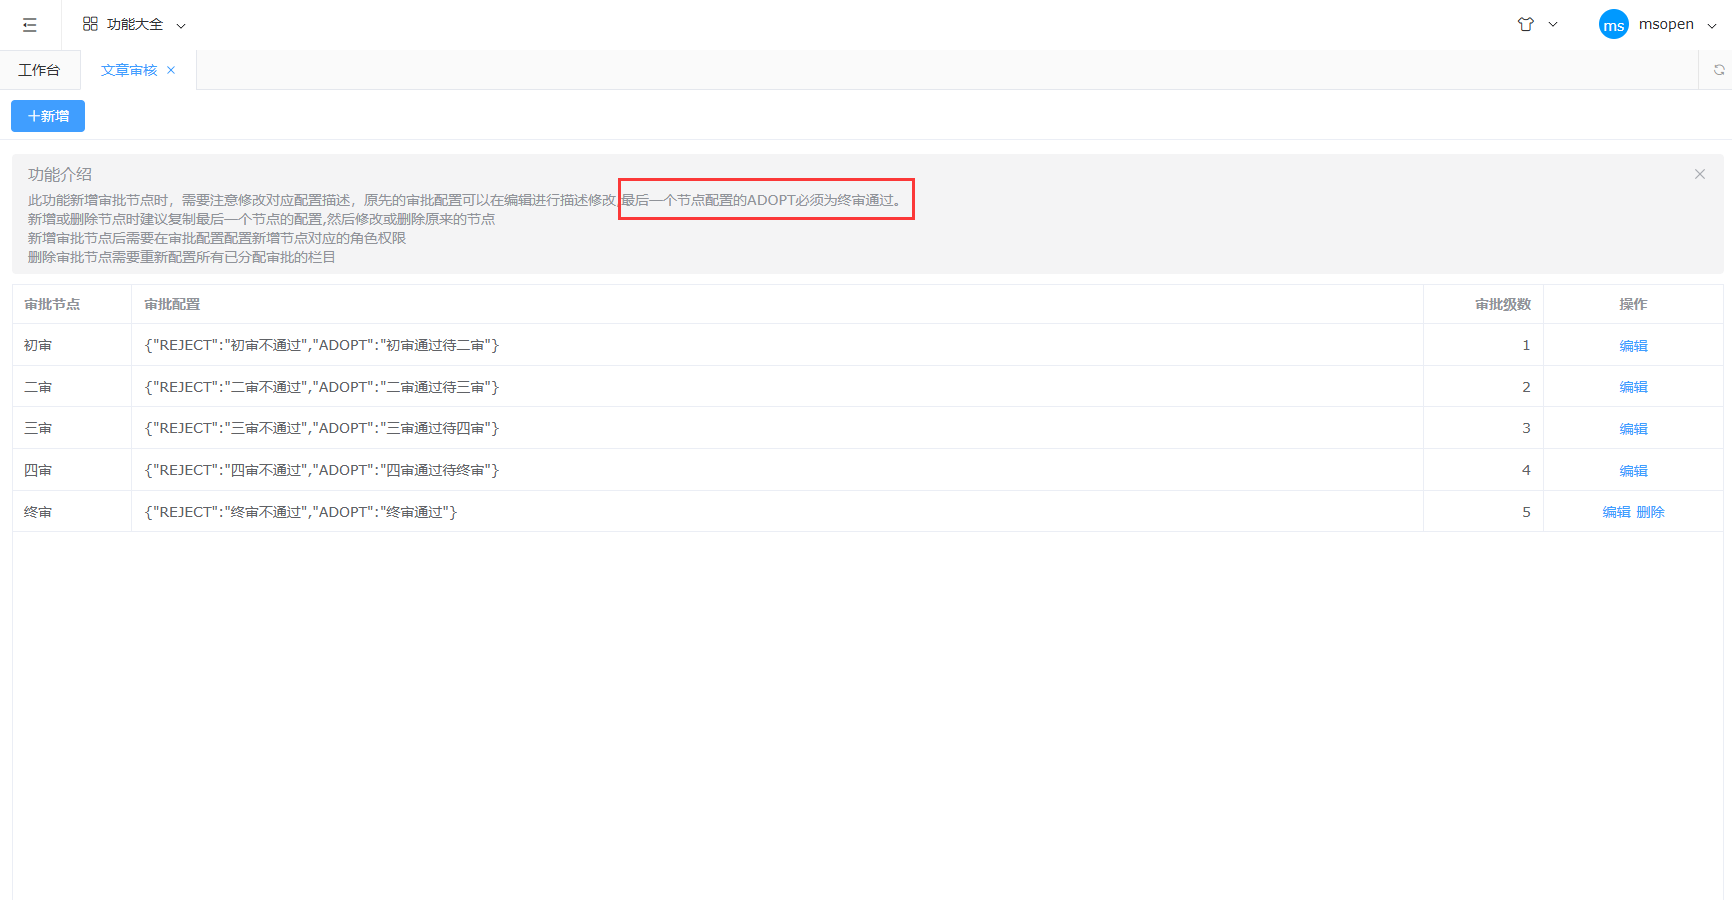Click the ms user avatar

[1613, 25]
